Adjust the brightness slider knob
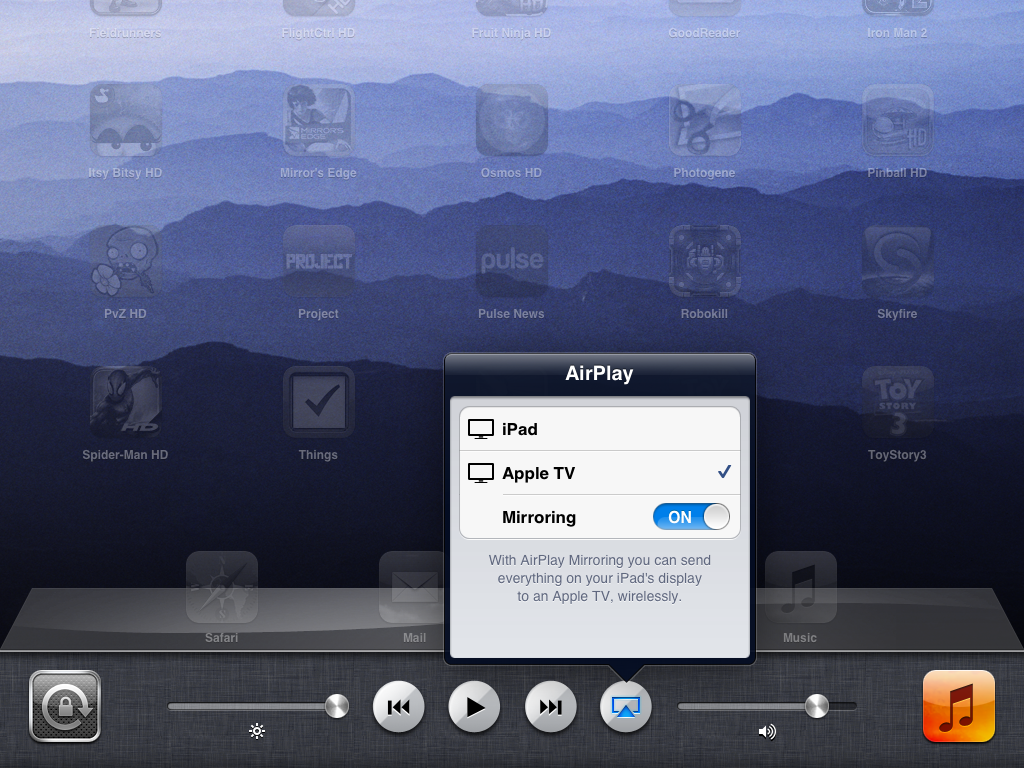Screen dimensions: 1024x768 click(336, 706)
